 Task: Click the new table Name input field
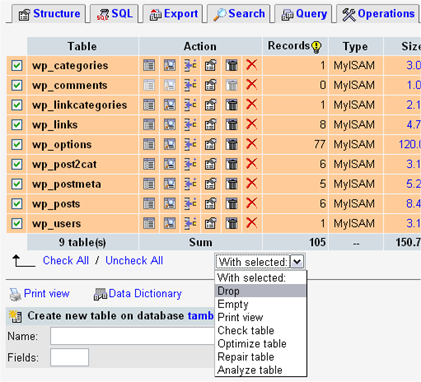click(x=133, y=336)
